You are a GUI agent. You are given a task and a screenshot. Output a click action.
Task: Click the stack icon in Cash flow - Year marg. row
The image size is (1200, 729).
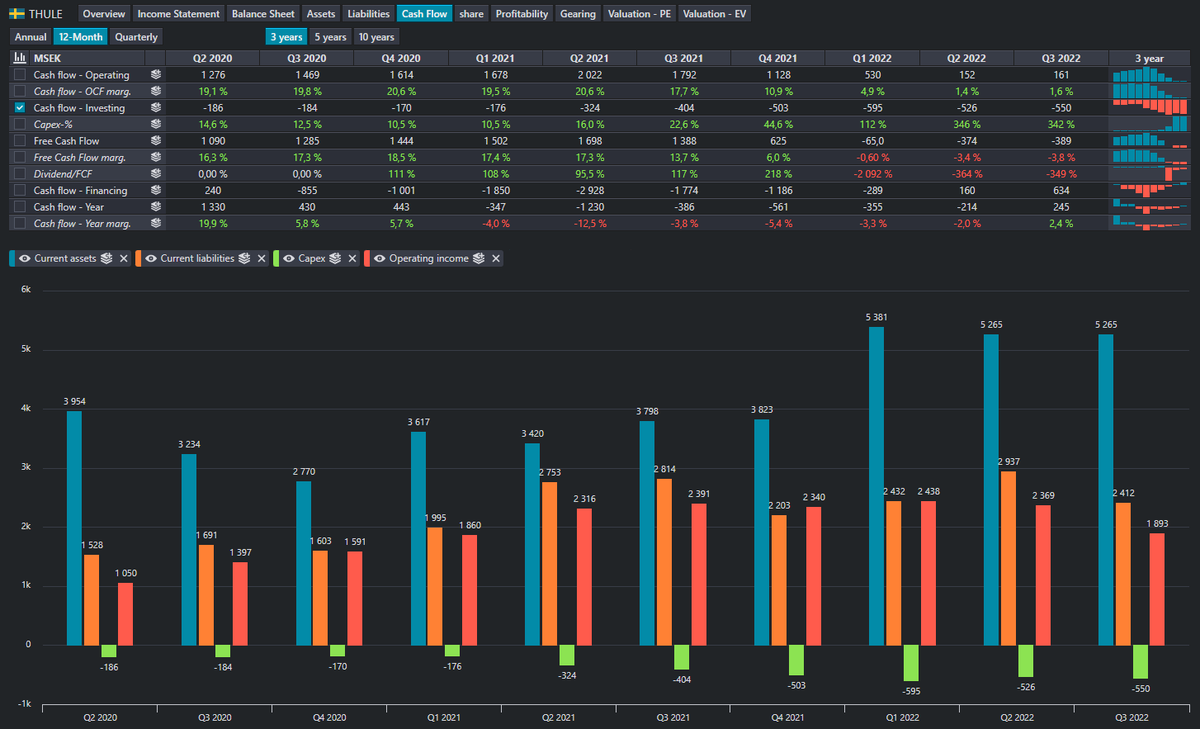coord(156,223)
